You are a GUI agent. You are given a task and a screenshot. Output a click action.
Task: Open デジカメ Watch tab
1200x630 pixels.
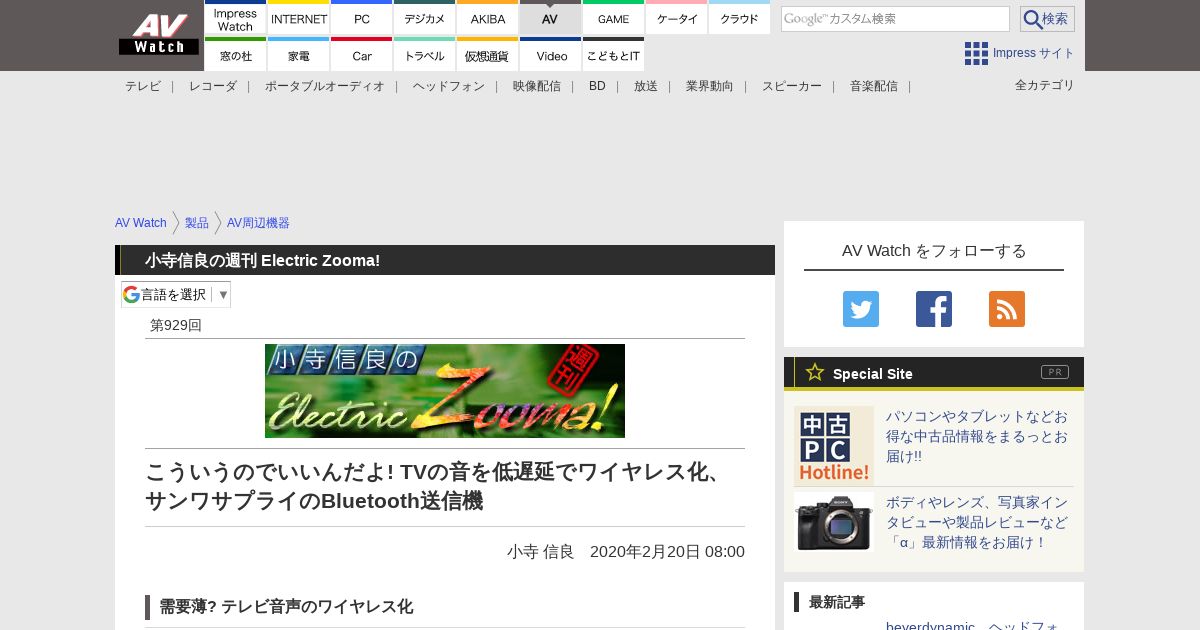coord(425,18)
